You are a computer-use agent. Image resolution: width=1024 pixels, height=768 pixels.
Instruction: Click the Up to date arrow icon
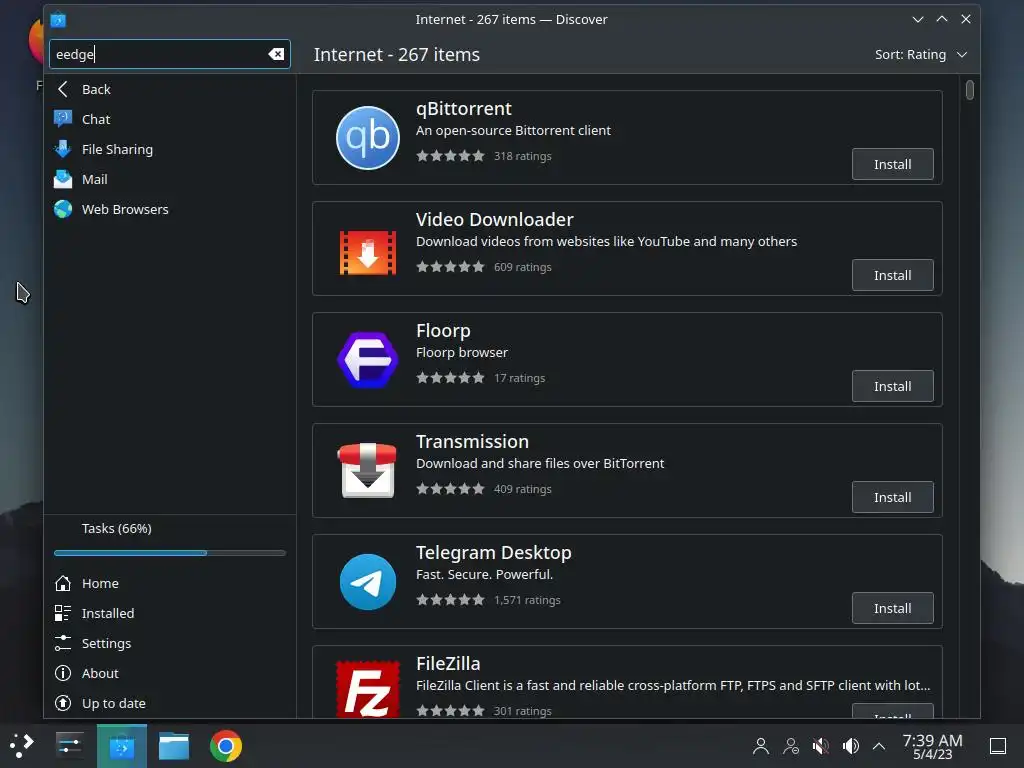point(63,703)
